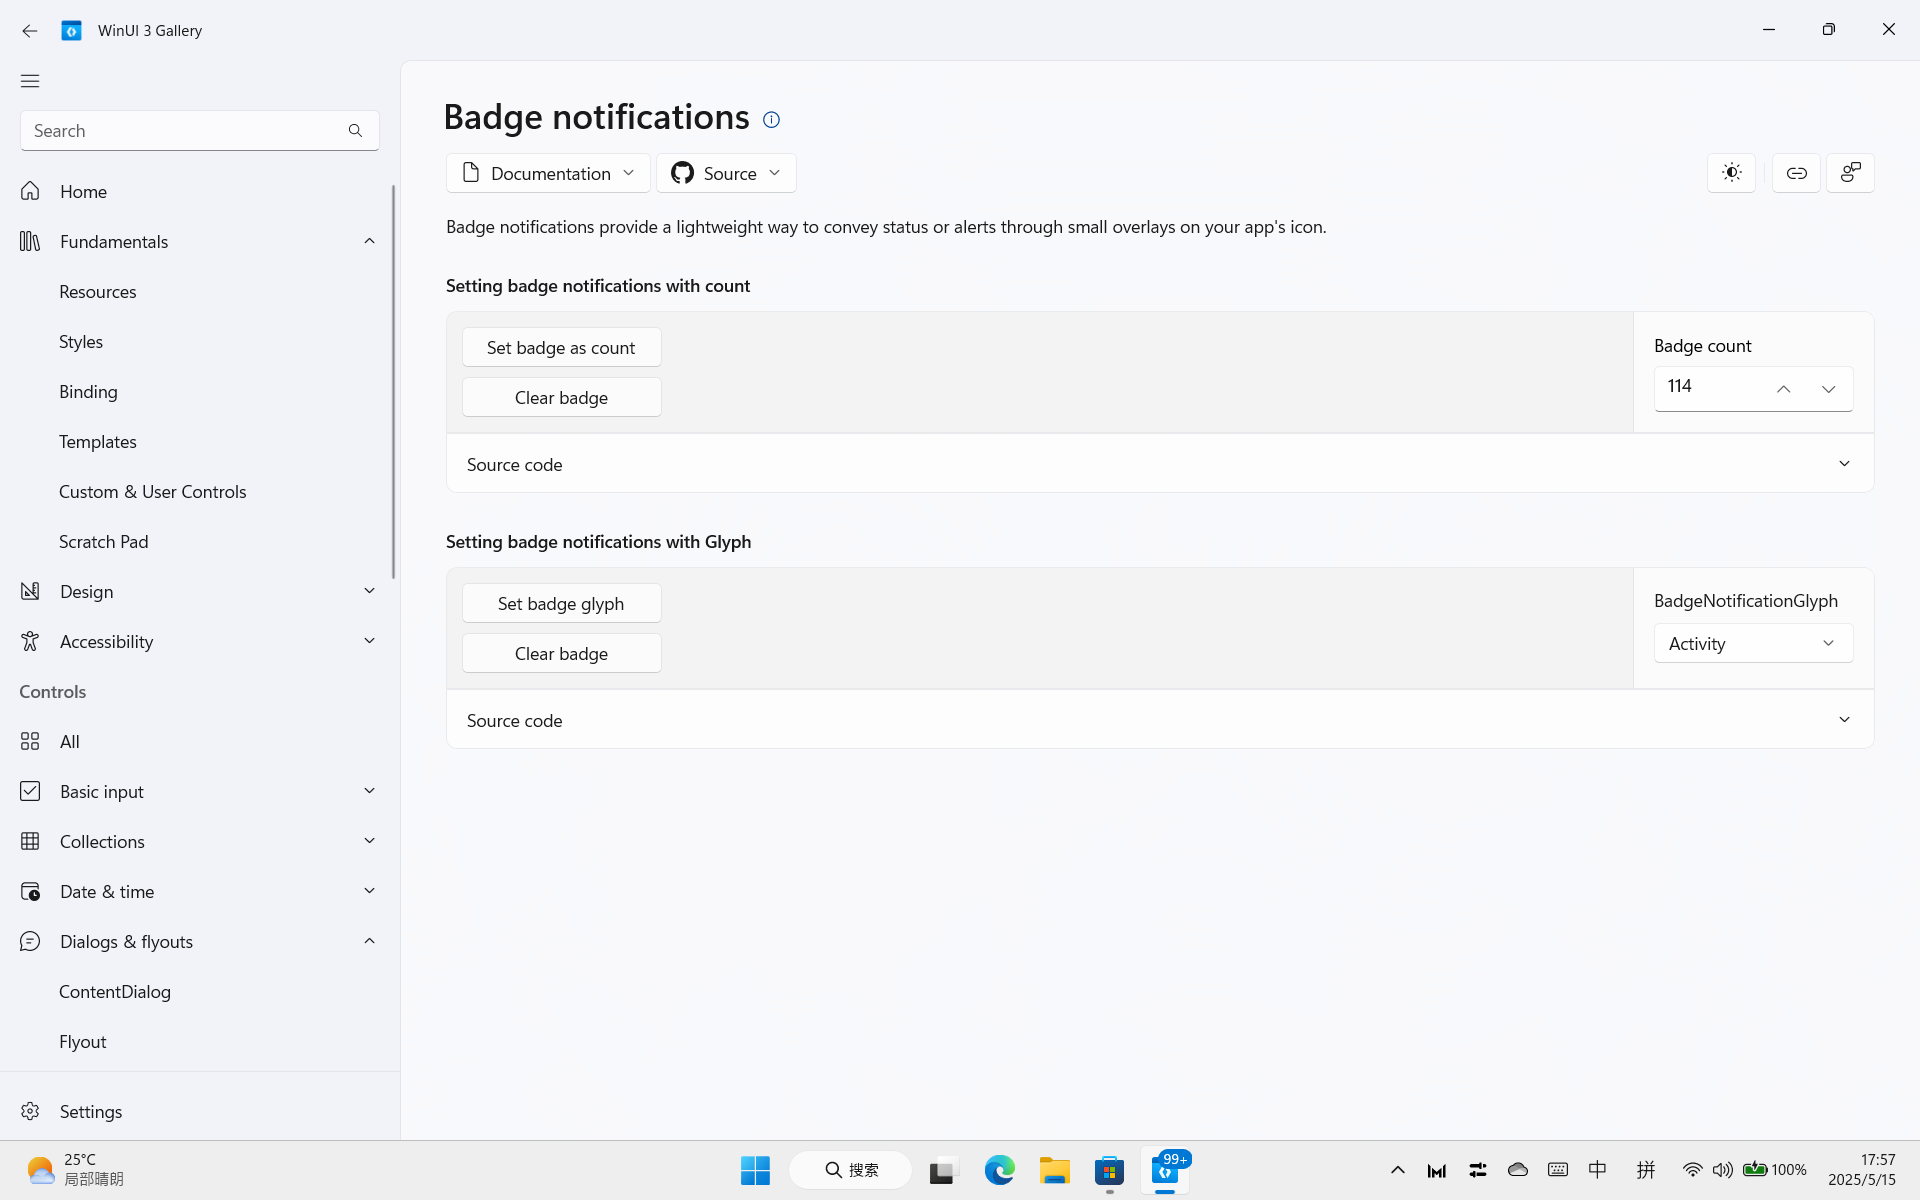Click the info icon next to the page title
This screenshot has width=1920, height=1200.
click(x=771, y=120)
